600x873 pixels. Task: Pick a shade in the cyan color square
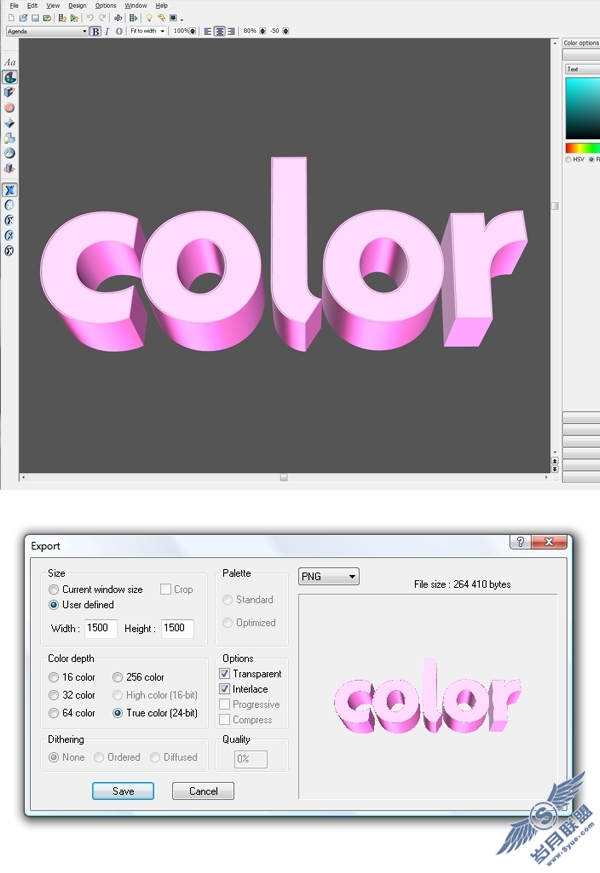point(583,108)
